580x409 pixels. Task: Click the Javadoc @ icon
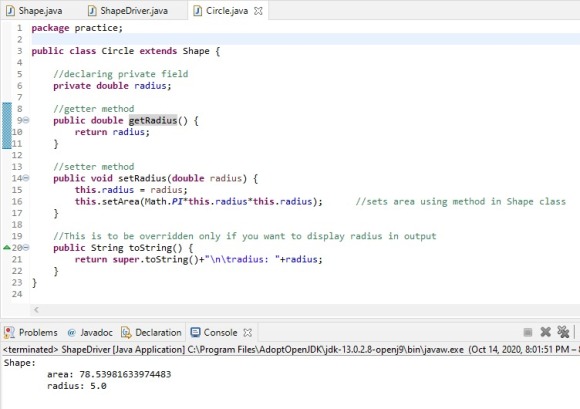point(72,333)
